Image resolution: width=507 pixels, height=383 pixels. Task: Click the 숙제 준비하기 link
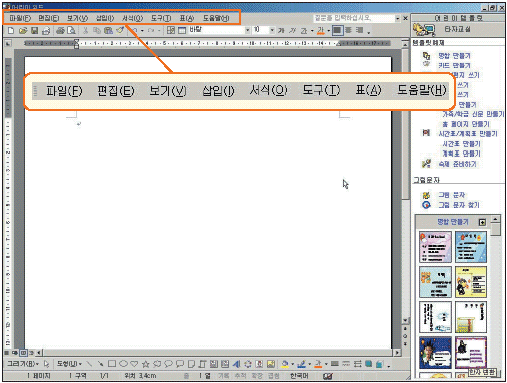click(x=457, y=164)
